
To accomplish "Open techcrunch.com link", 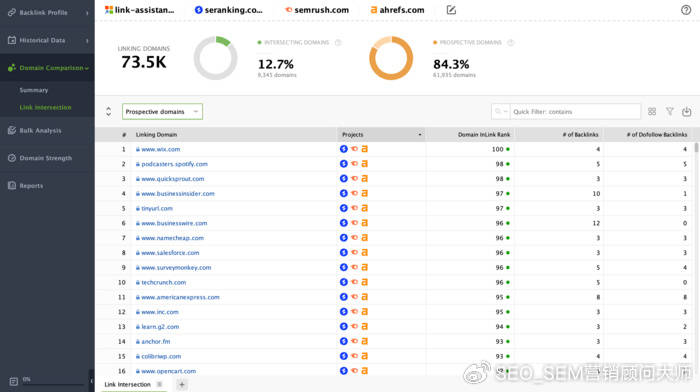I will tap(163, 282).
